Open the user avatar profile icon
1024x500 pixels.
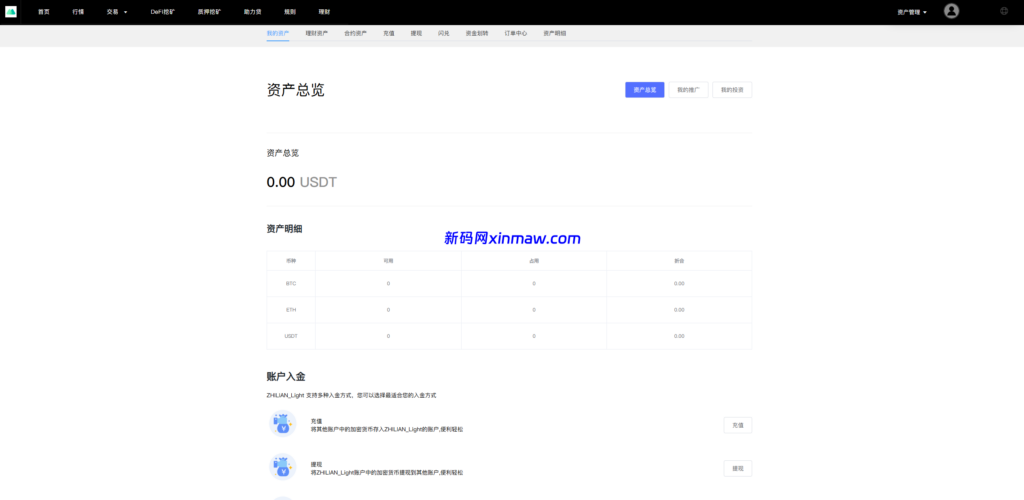(952, 11)
